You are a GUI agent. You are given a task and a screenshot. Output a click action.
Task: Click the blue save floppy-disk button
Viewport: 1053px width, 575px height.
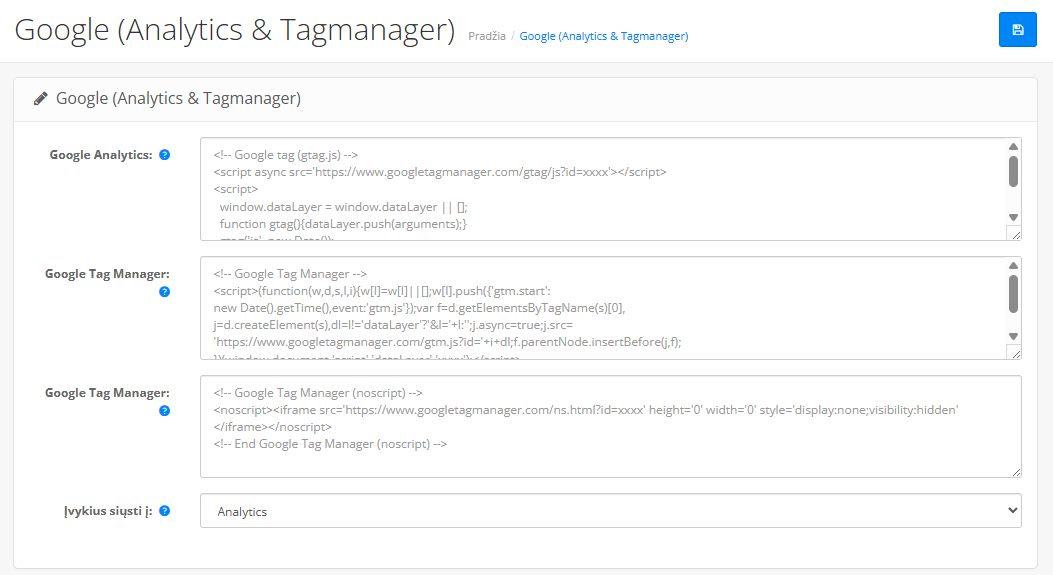(1017, 30)
